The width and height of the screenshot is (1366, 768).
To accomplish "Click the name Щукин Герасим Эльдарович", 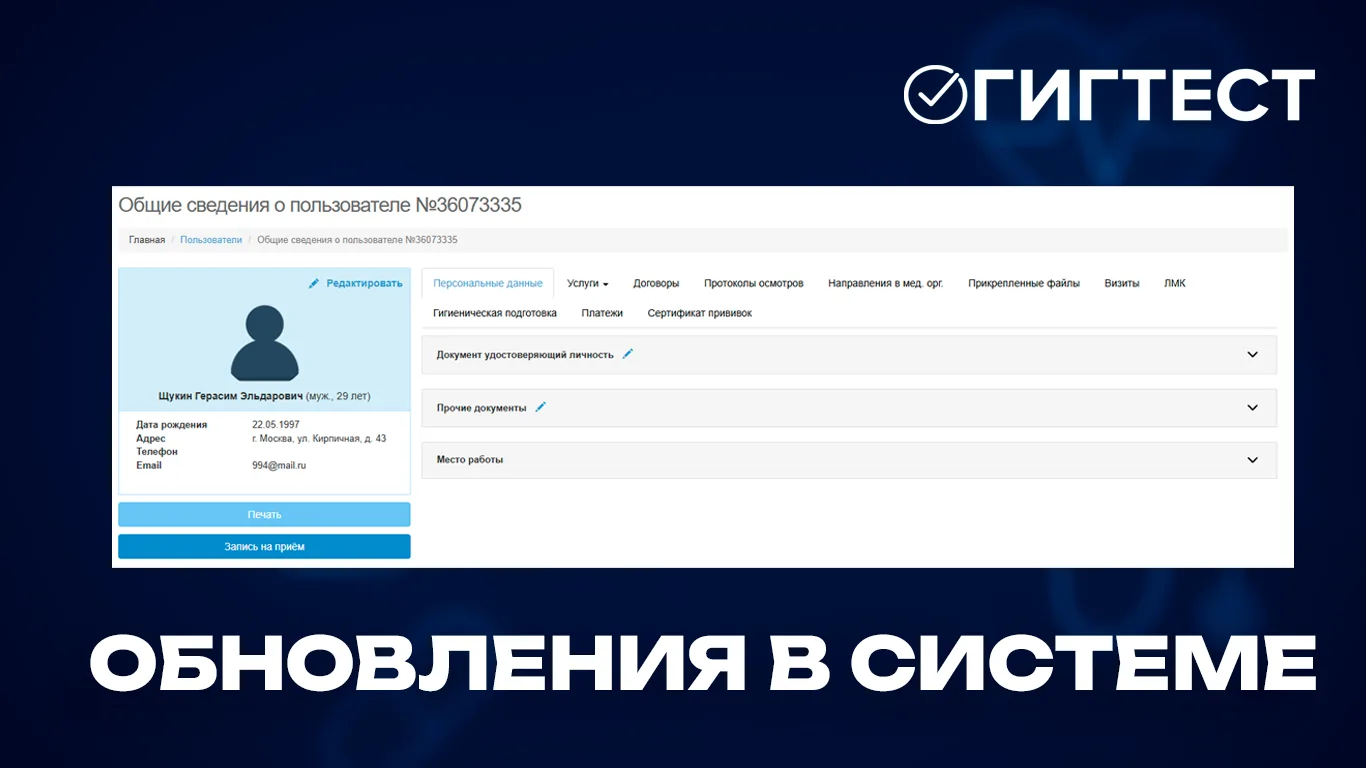I will 230,396.
